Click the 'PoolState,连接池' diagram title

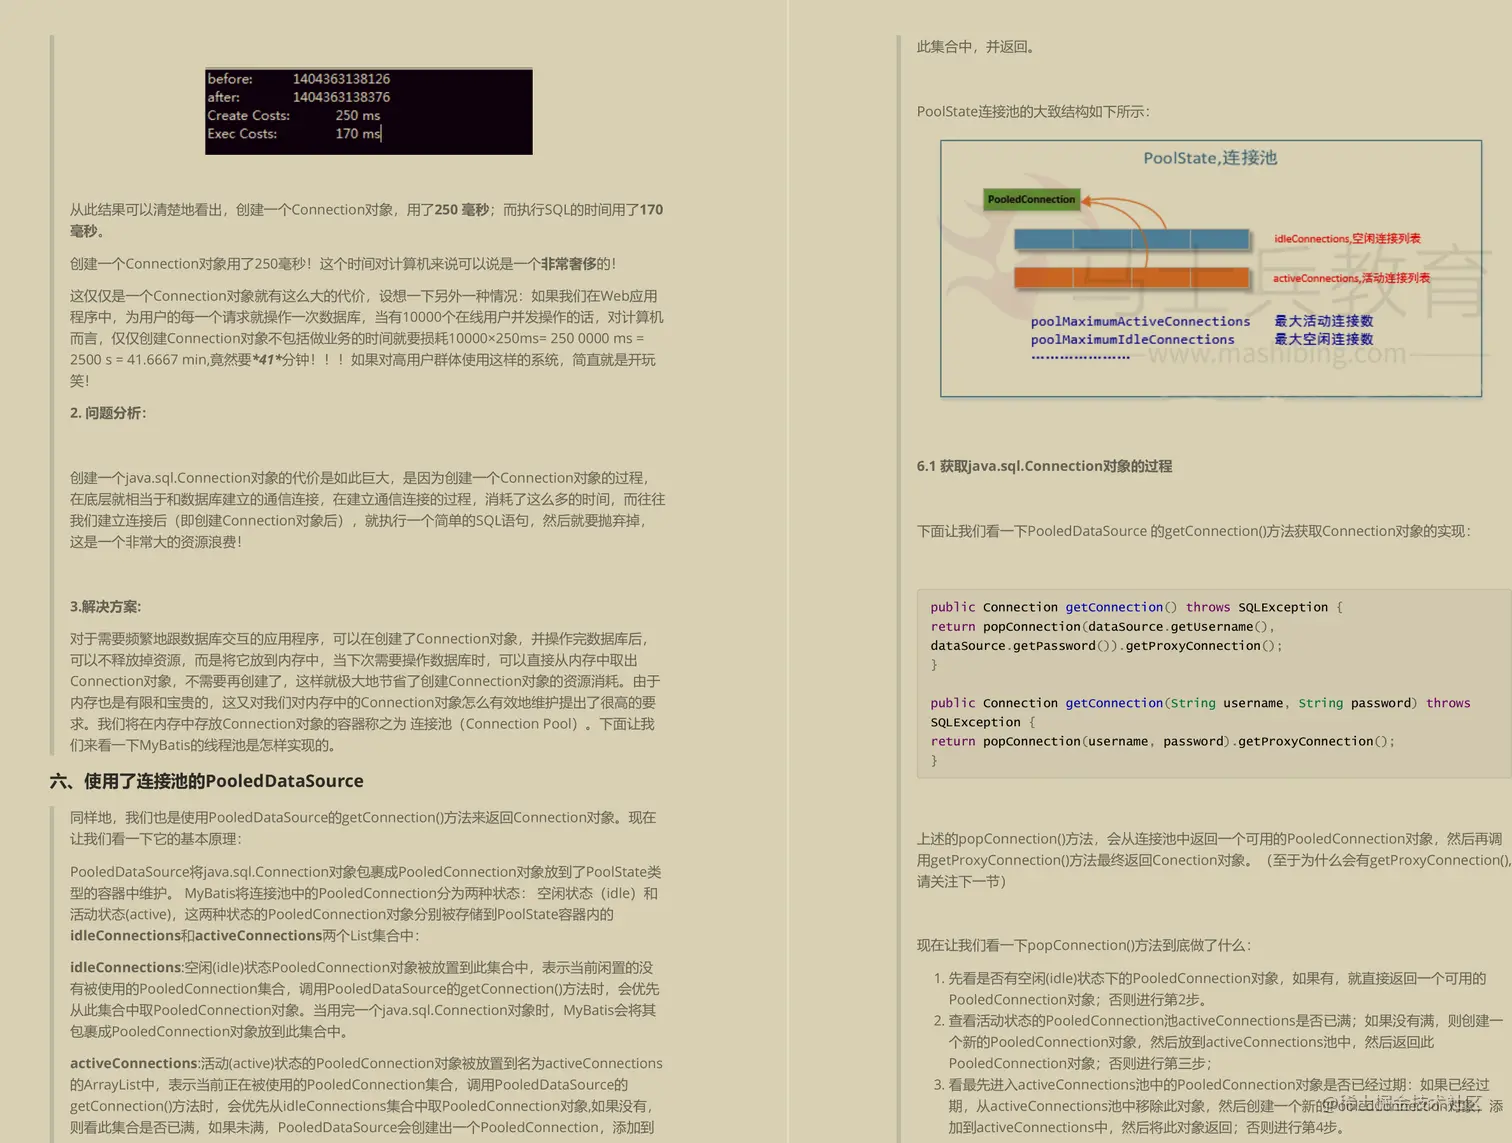(x=1210, y=158)
